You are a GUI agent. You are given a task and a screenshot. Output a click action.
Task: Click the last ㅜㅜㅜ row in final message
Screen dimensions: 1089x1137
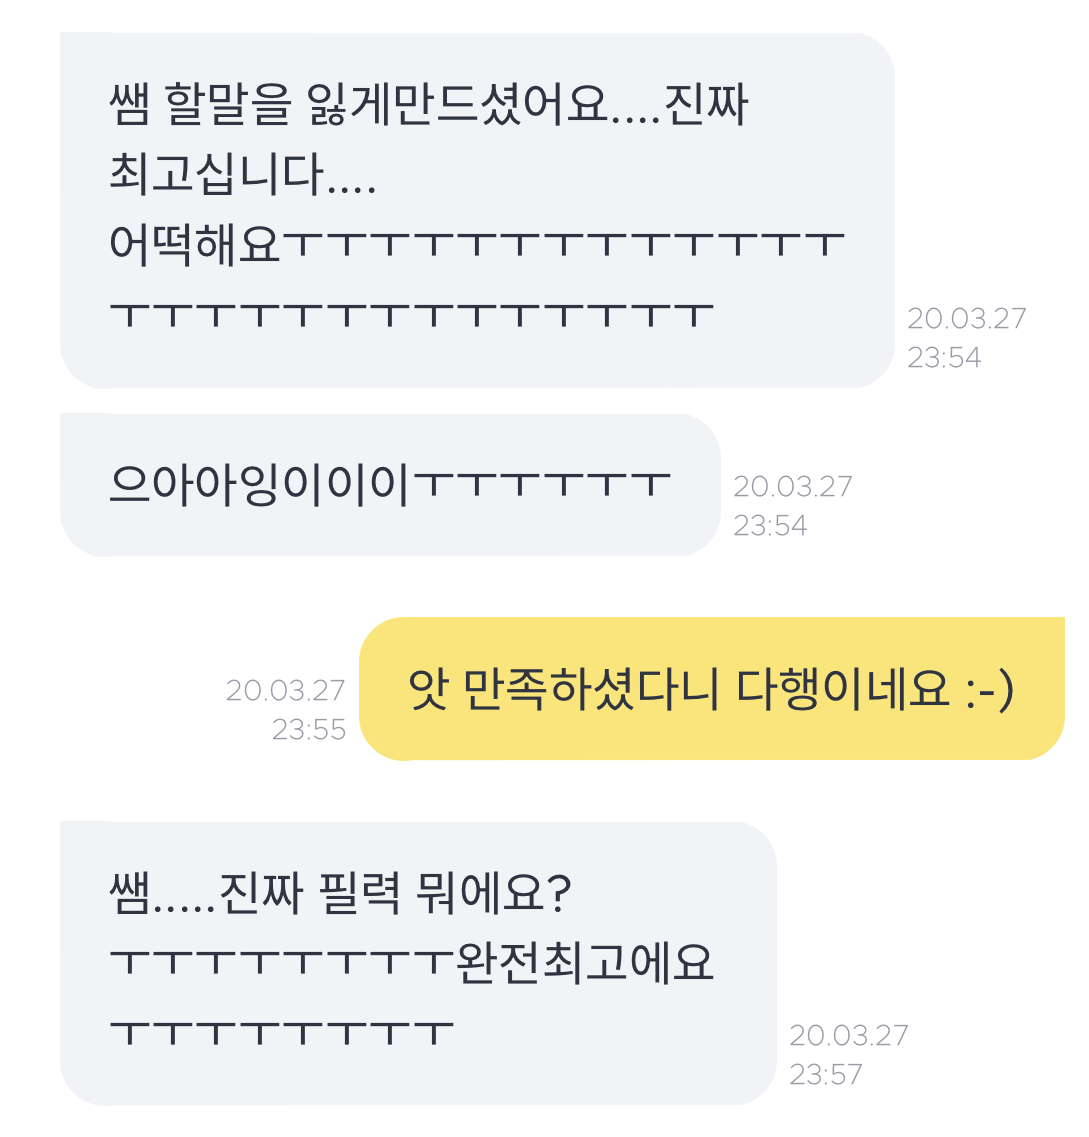(282, 1032)
